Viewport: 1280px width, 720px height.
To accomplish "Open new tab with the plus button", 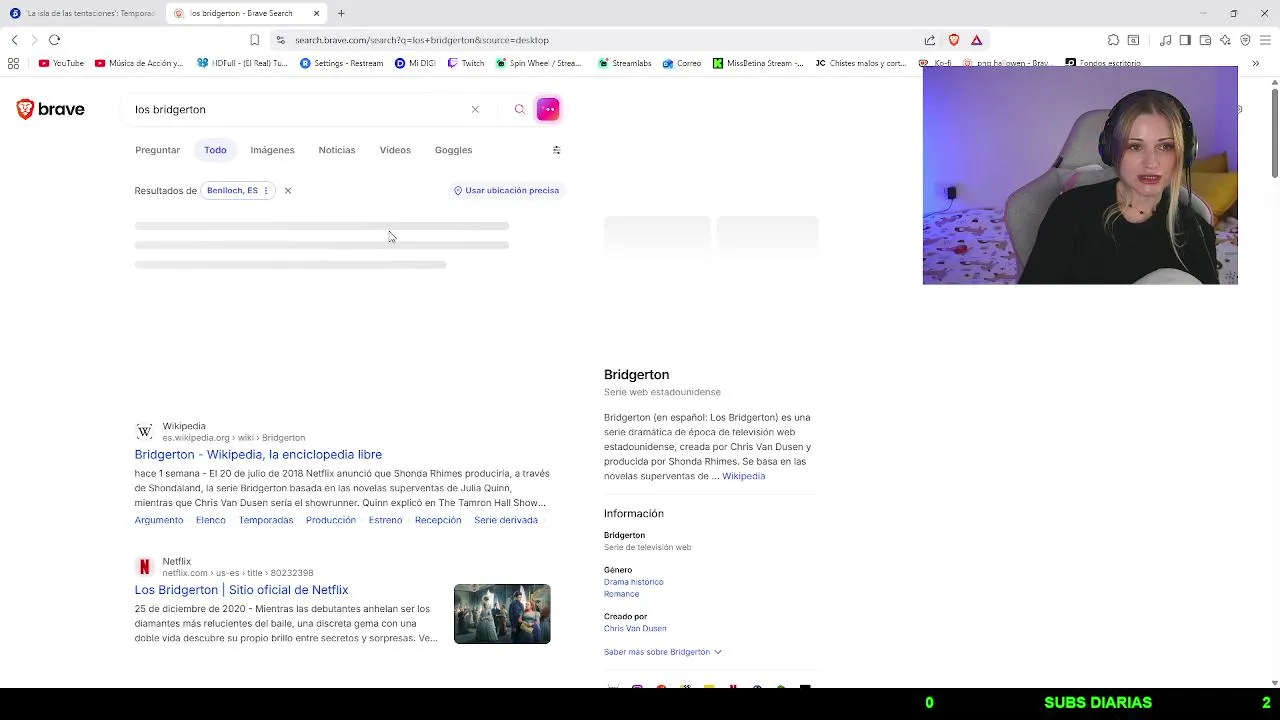I will pyautogui.click(x=341, y=13).
